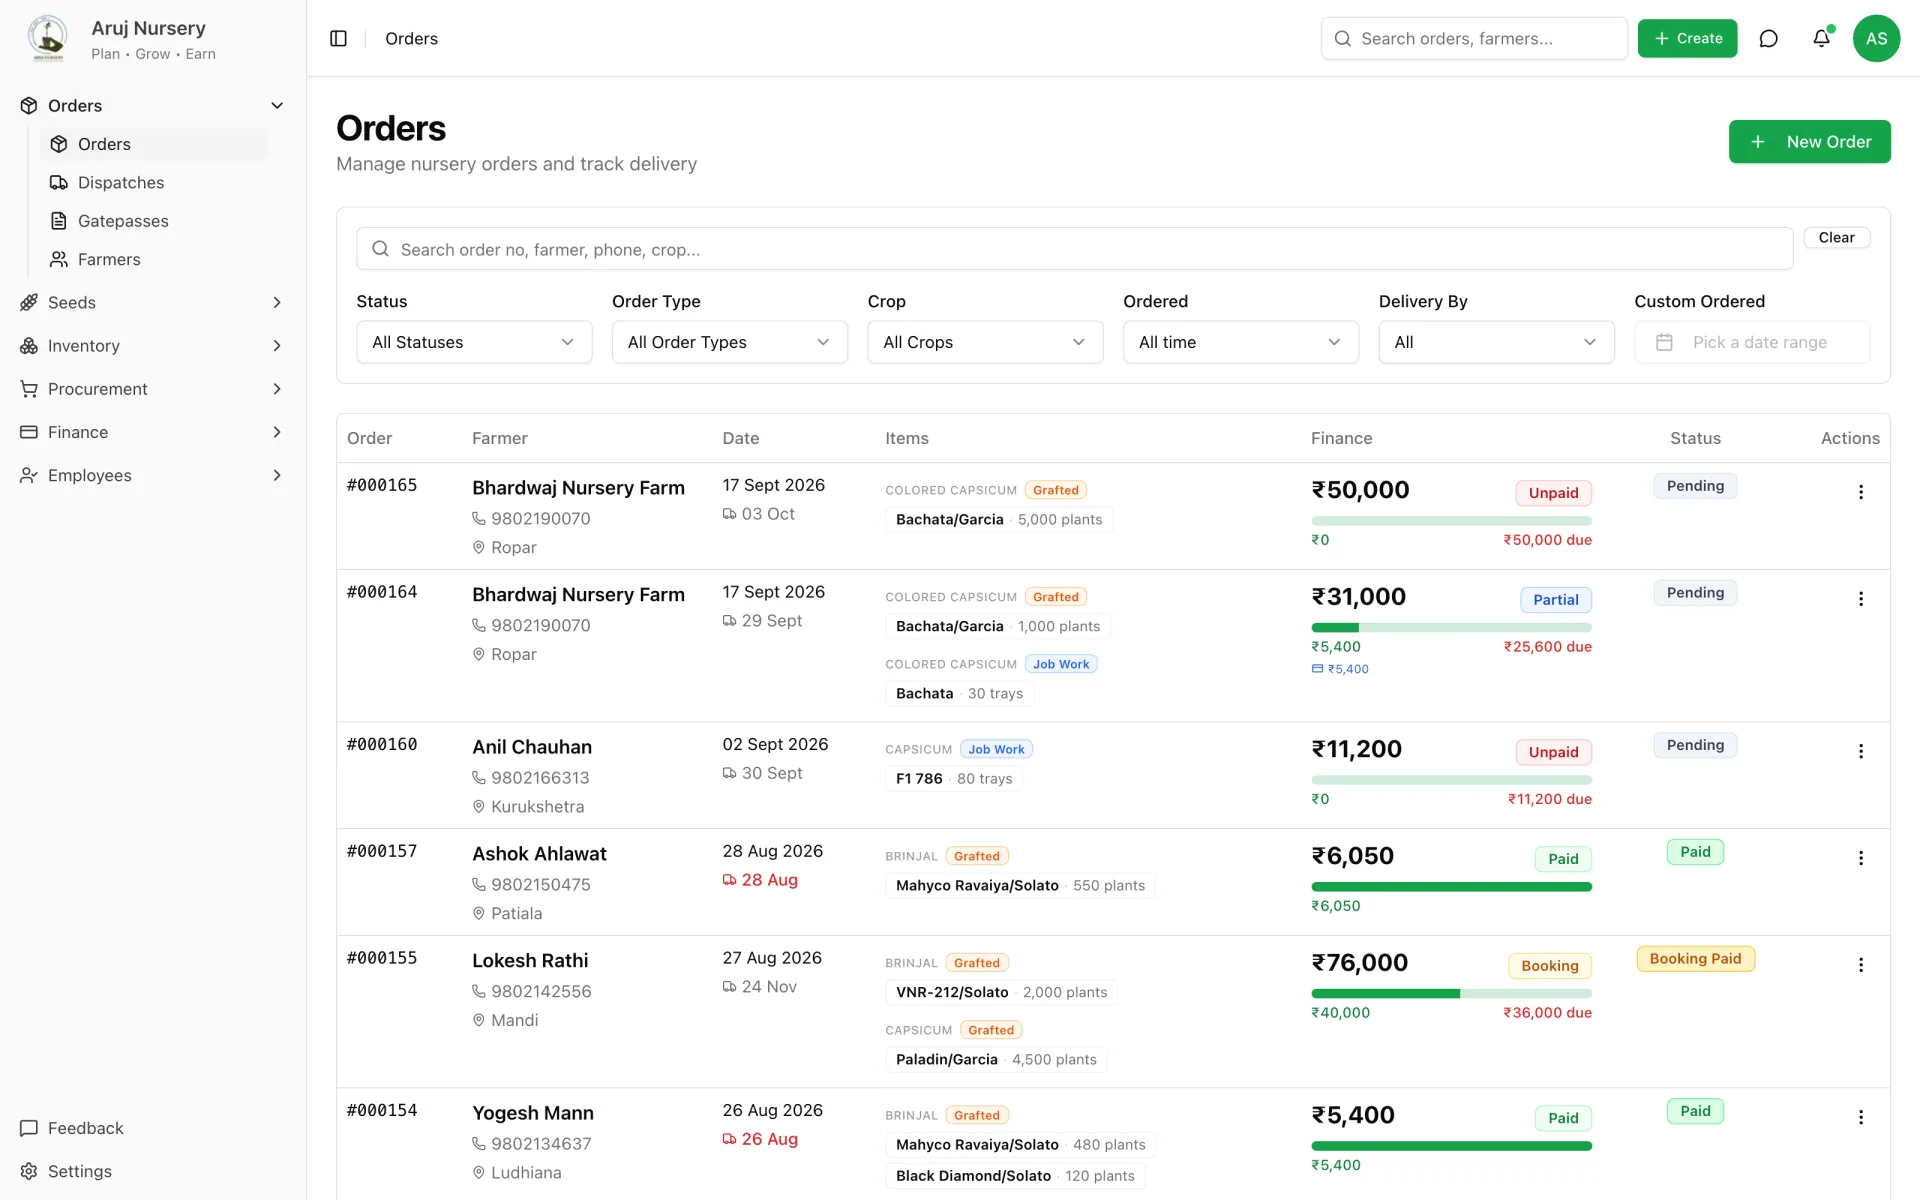Open the All Order Types dropdown
This screenshot has width=1920, height=1200.
[730, 342]
